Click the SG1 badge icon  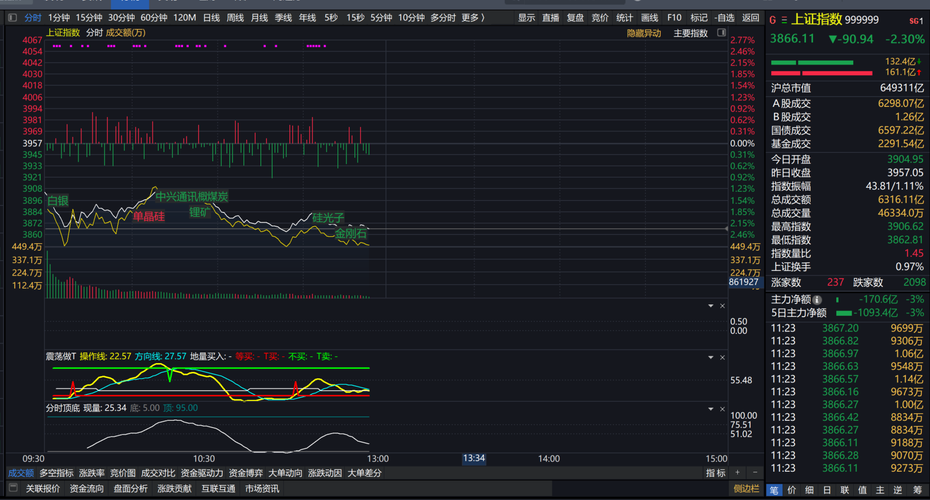(915, 21)
